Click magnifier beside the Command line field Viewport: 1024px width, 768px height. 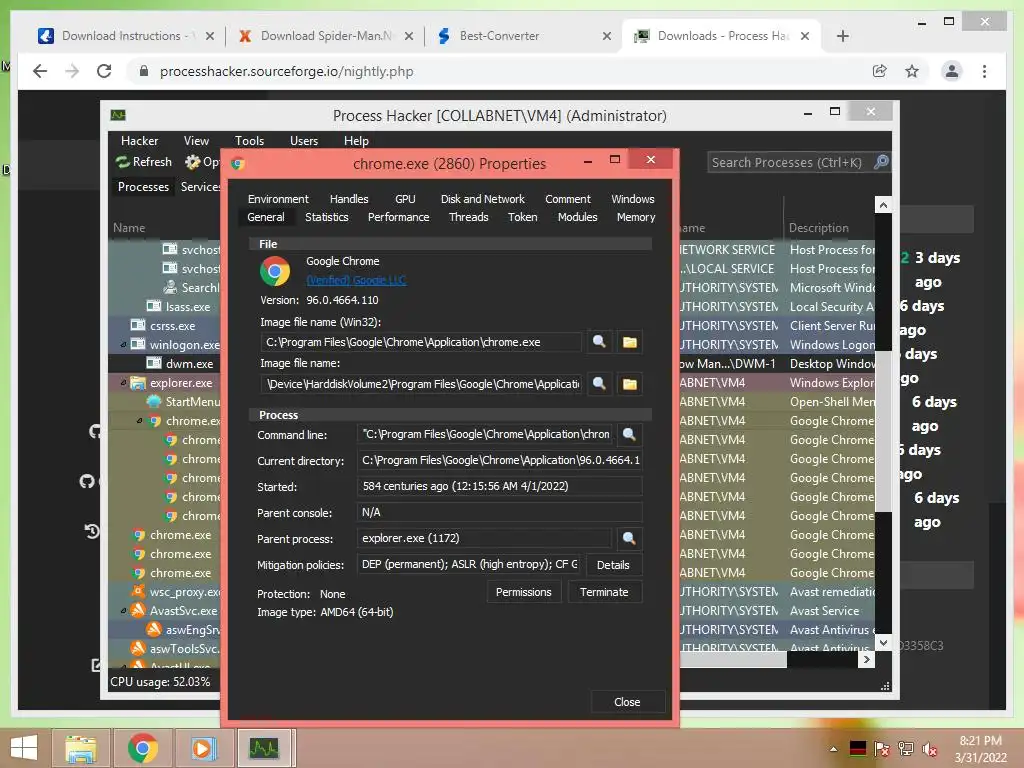pos(629,434)
